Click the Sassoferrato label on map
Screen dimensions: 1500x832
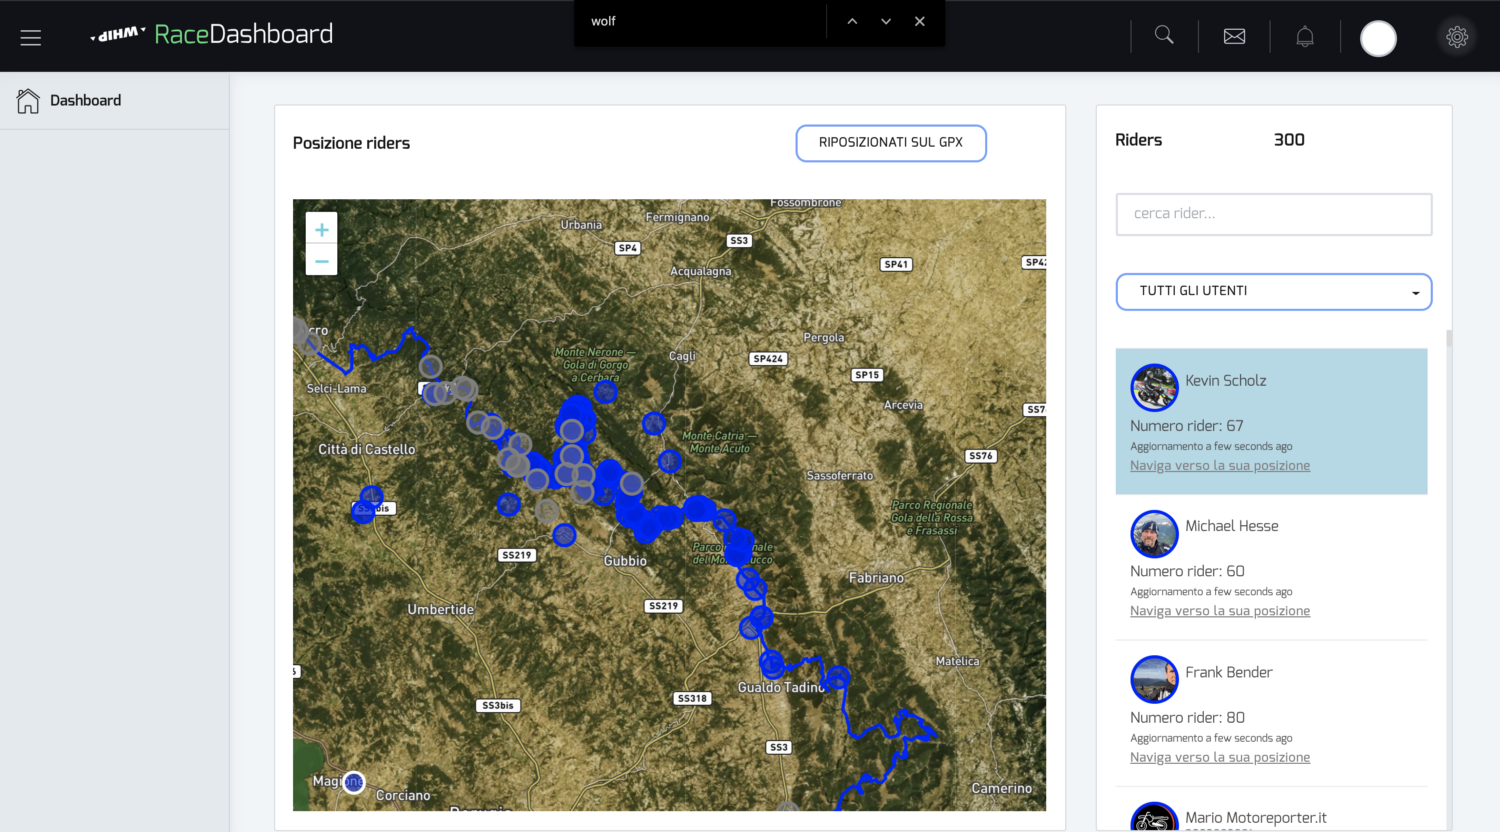pyautogui.click(x=840, y=476)
